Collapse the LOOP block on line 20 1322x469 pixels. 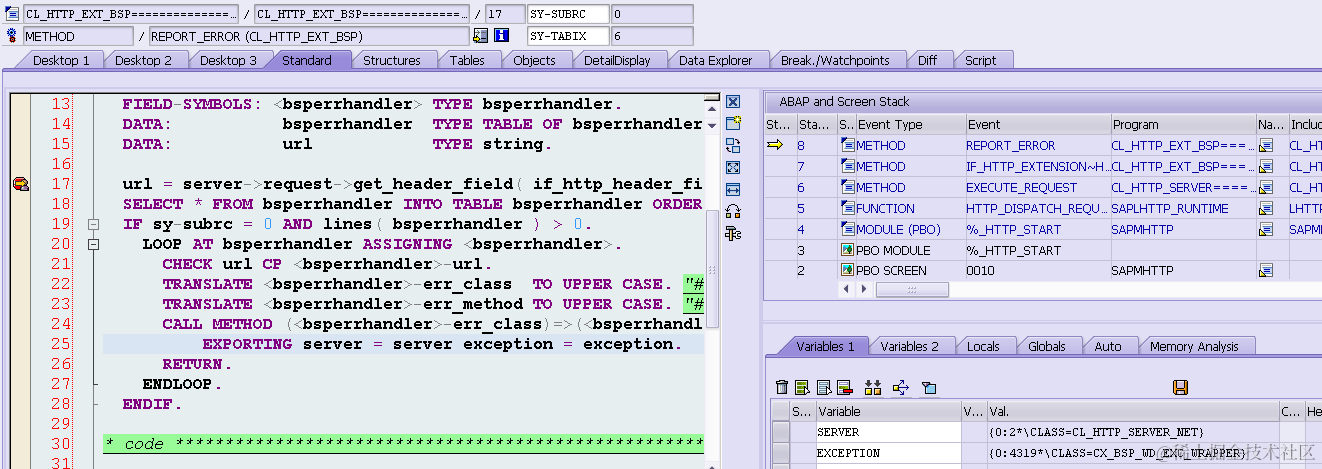coord(94,244)
